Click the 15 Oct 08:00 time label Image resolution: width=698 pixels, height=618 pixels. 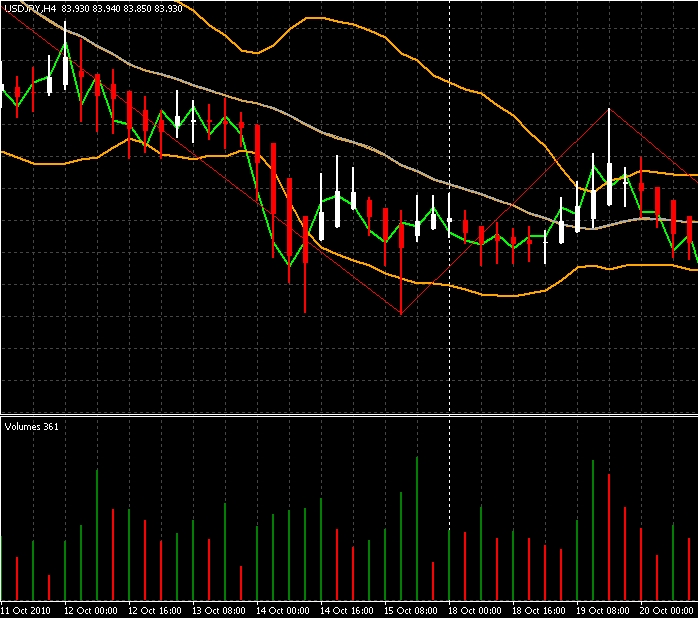tap(411, 610)
